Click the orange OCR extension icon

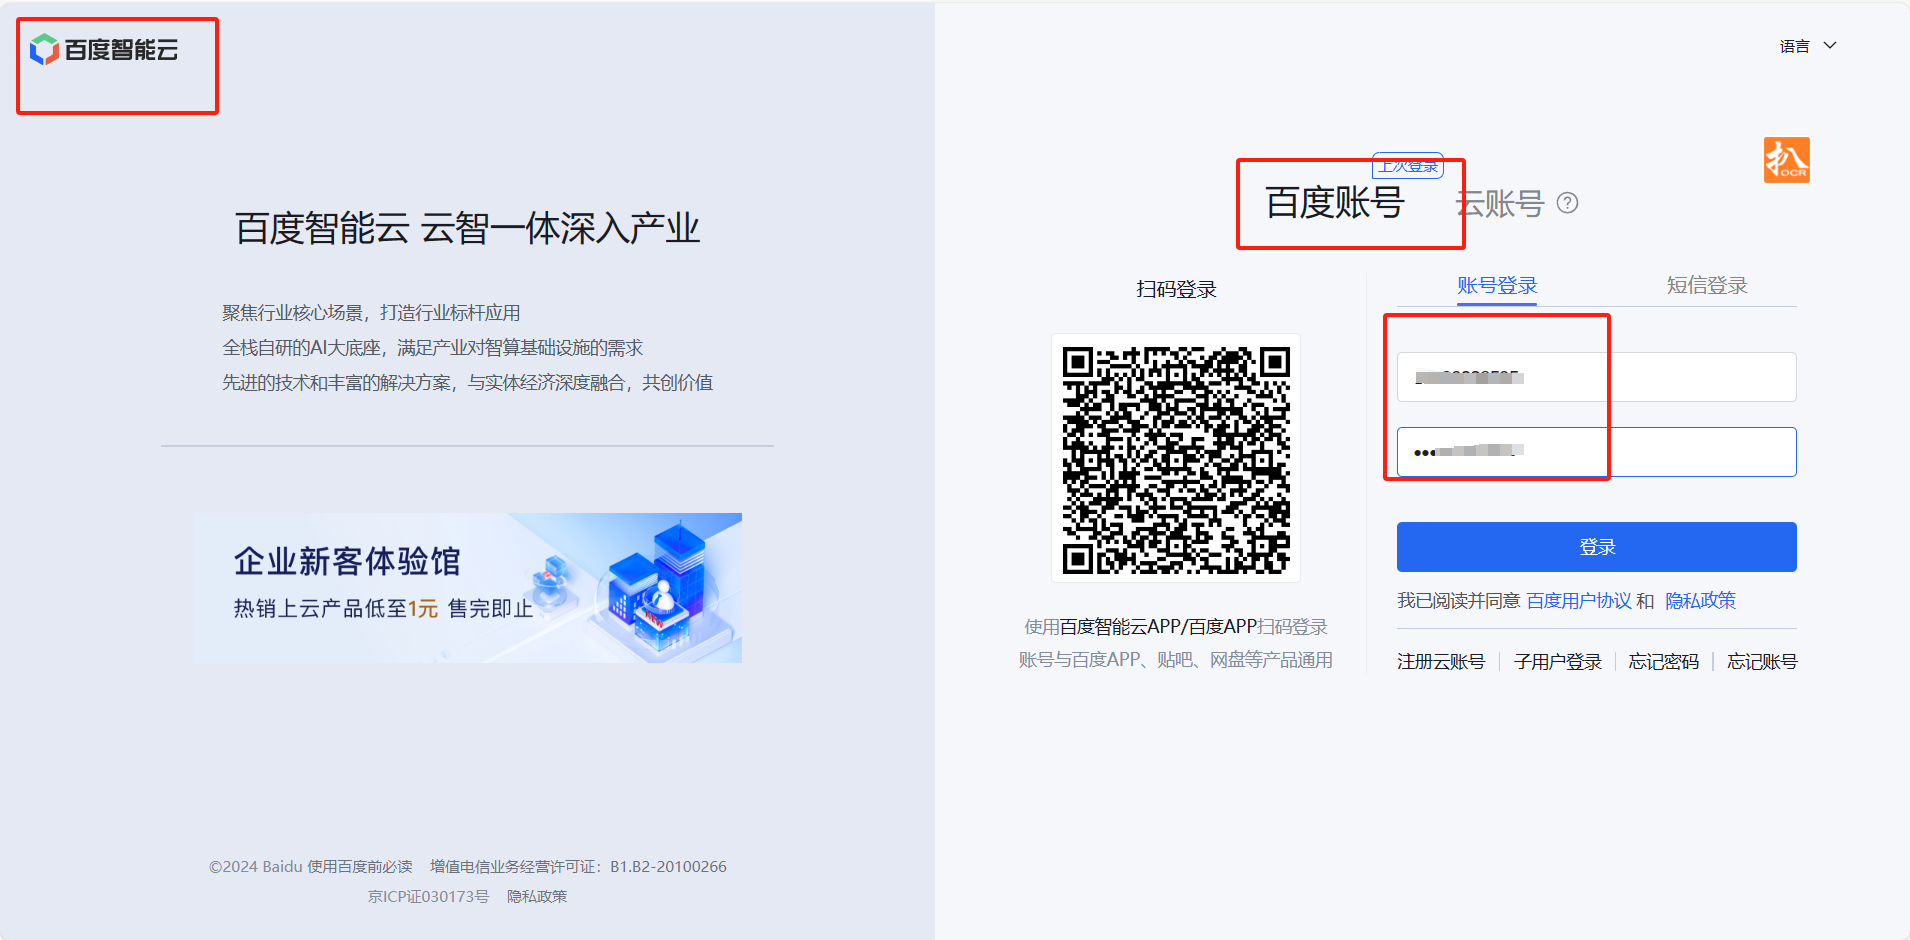coord(1786,160)
